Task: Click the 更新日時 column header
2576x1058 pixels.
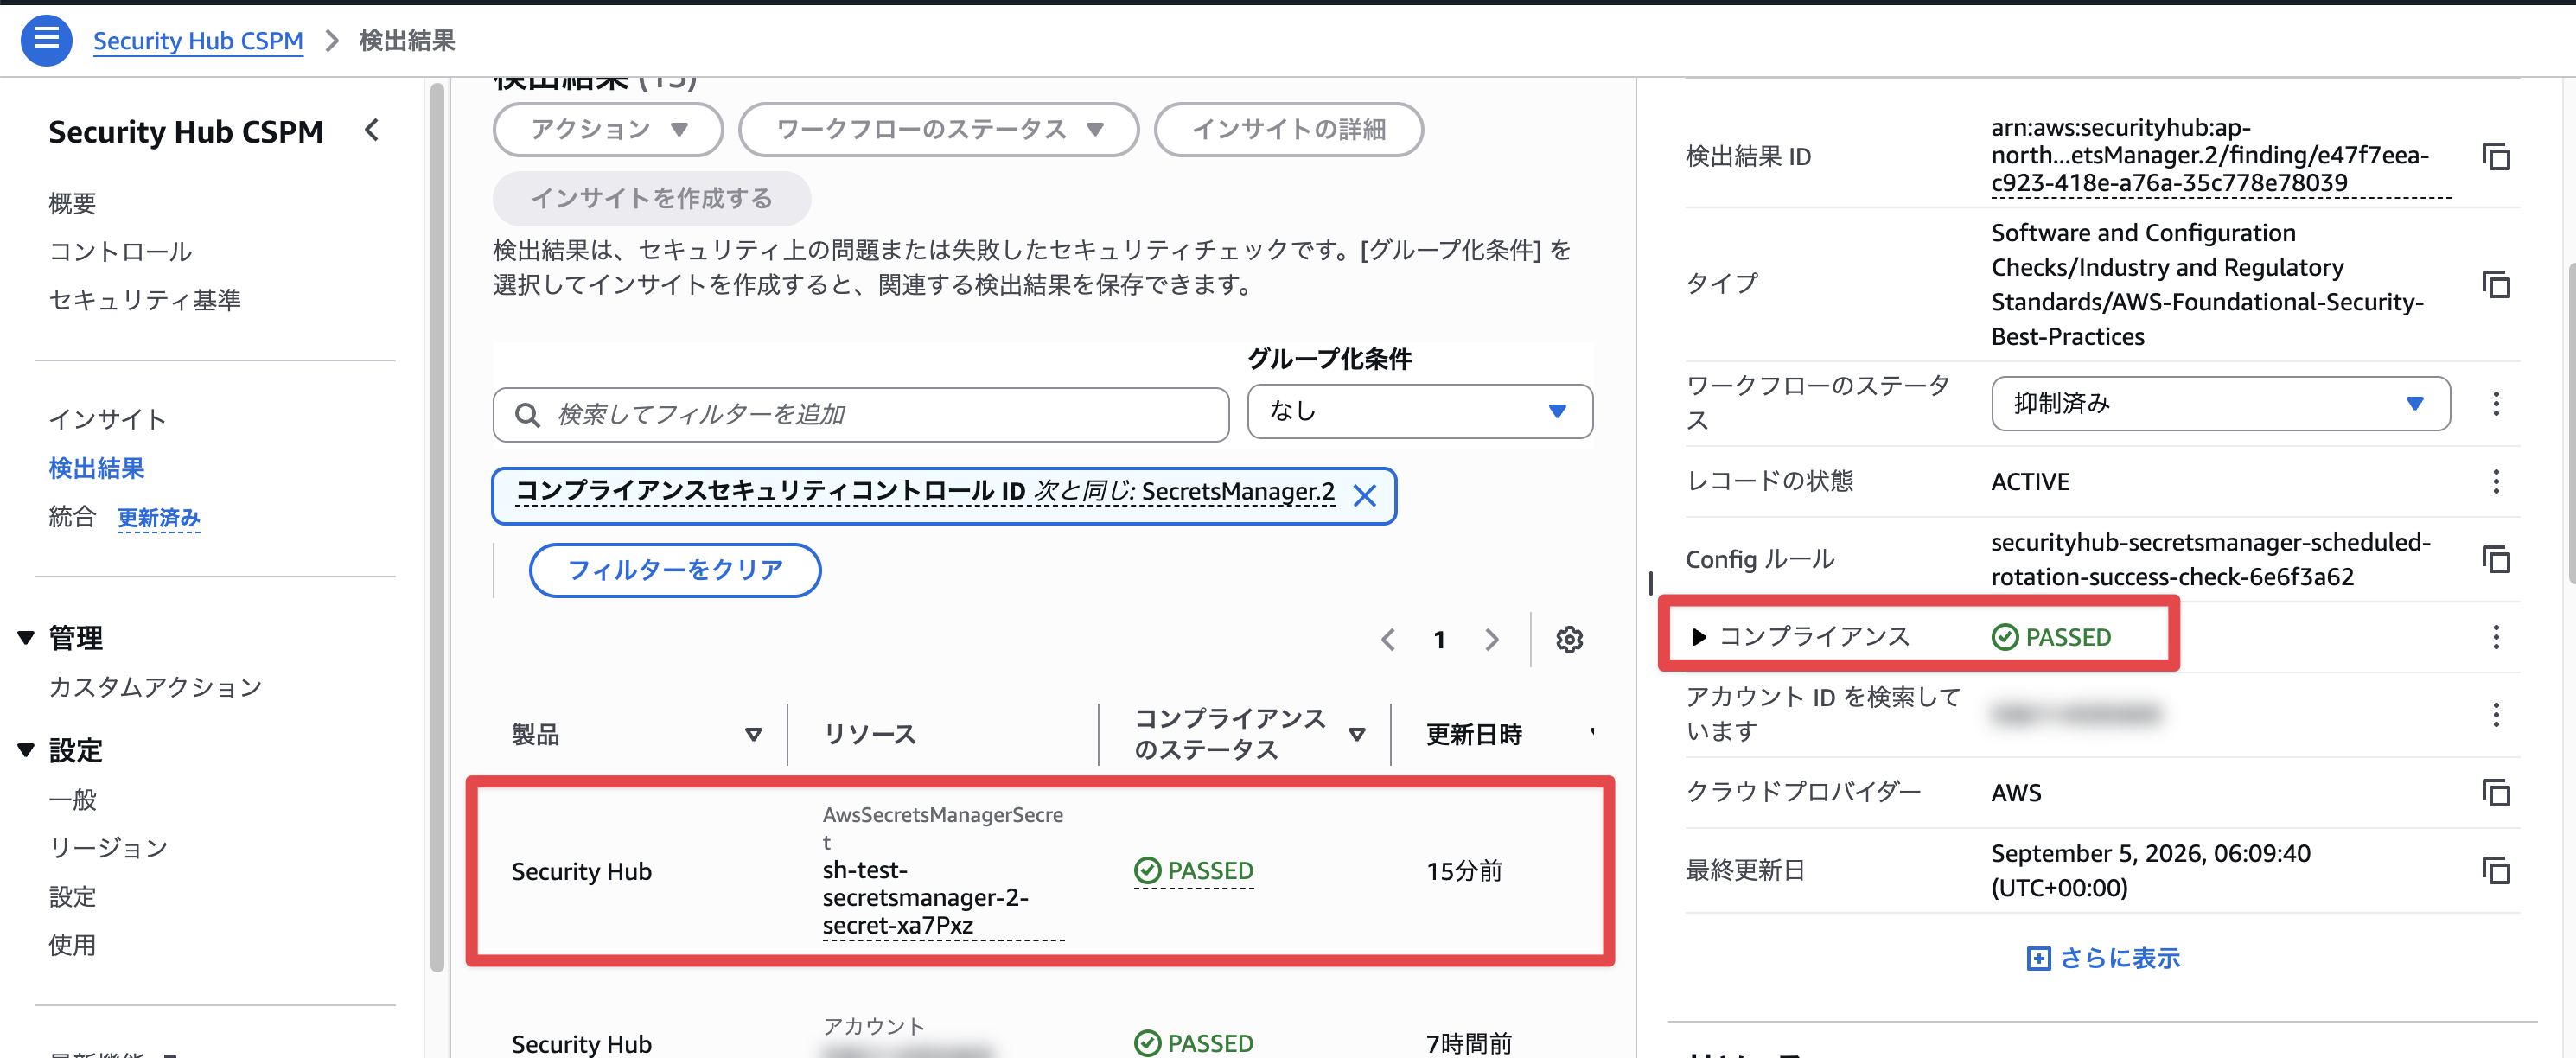Action: (1474, 734)
